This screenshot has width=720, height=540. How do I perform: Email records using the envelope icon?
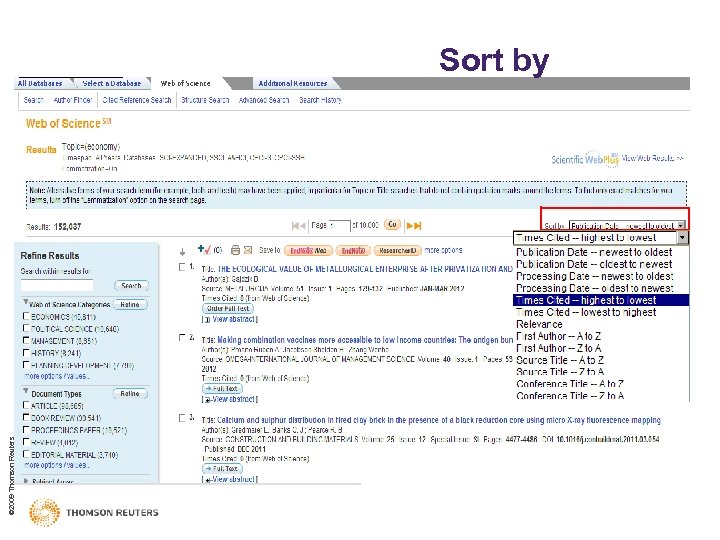pyautogui.click(x=248, y=250)
